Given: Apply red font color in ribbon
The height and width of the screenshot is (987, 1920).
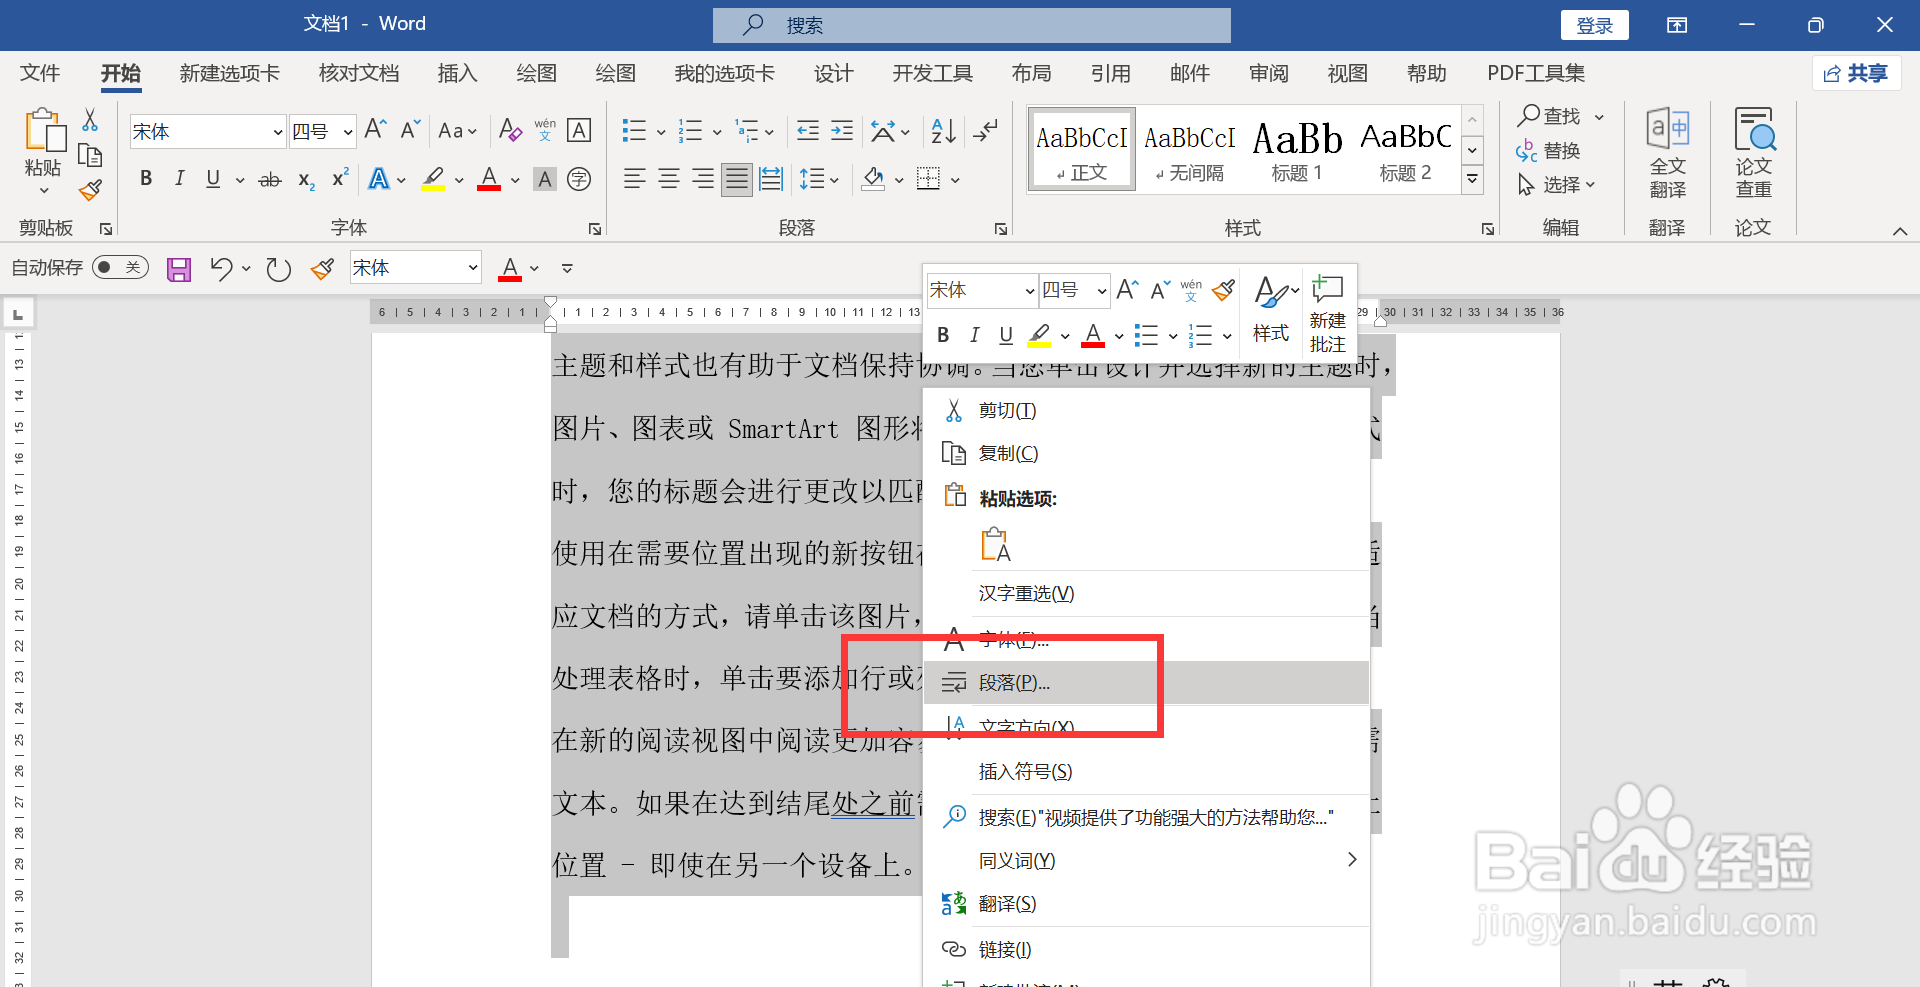Looking at the screenshot, I should (x=489, y=179).
